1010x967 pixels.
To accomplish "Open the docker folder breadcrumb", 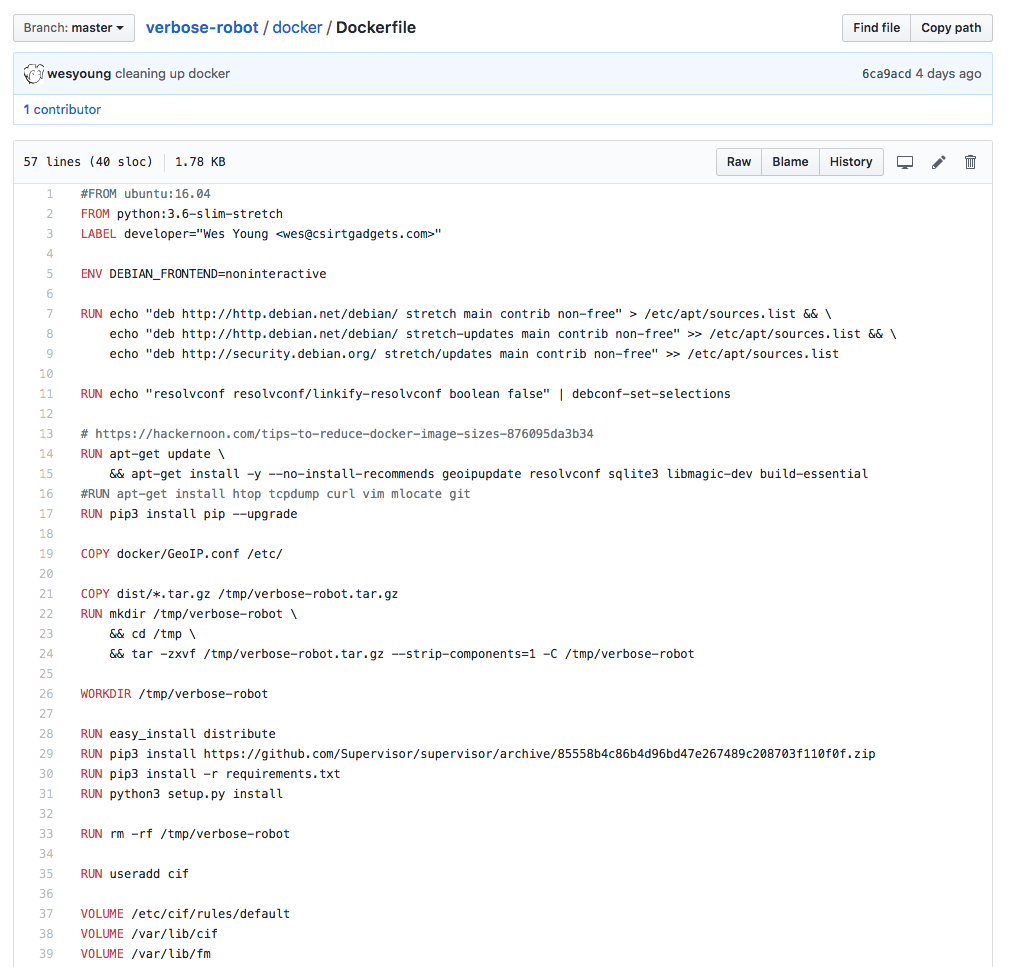I will (297, 28).
